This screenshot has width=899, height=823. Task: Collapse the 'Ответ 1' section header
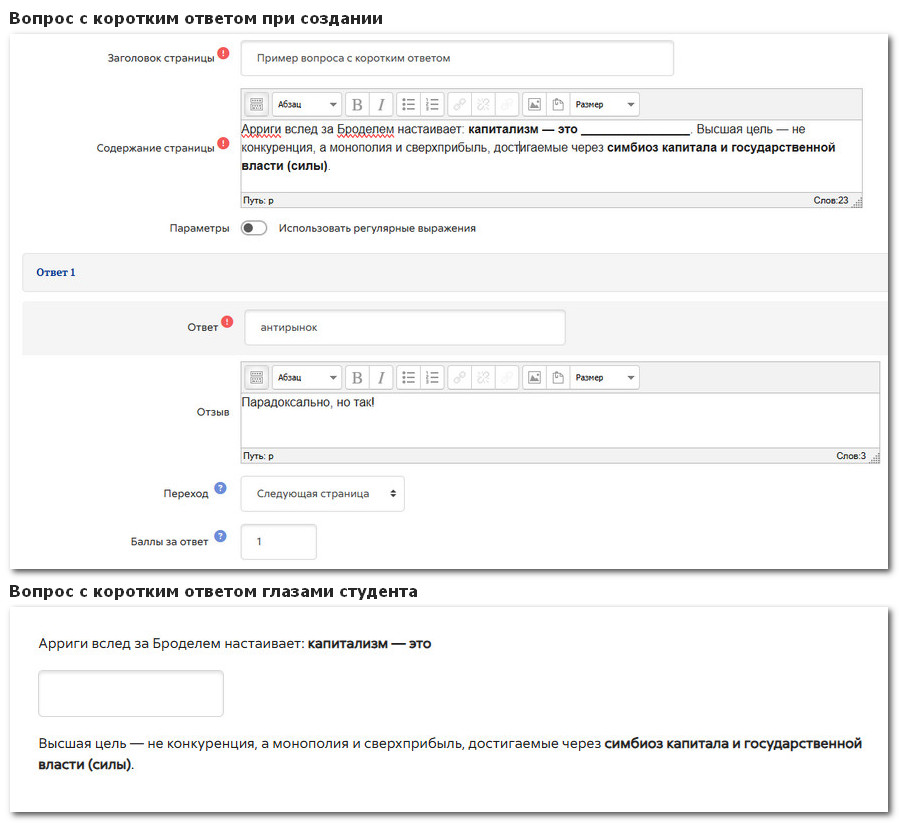pyautogui.click(x=56, y=272)
